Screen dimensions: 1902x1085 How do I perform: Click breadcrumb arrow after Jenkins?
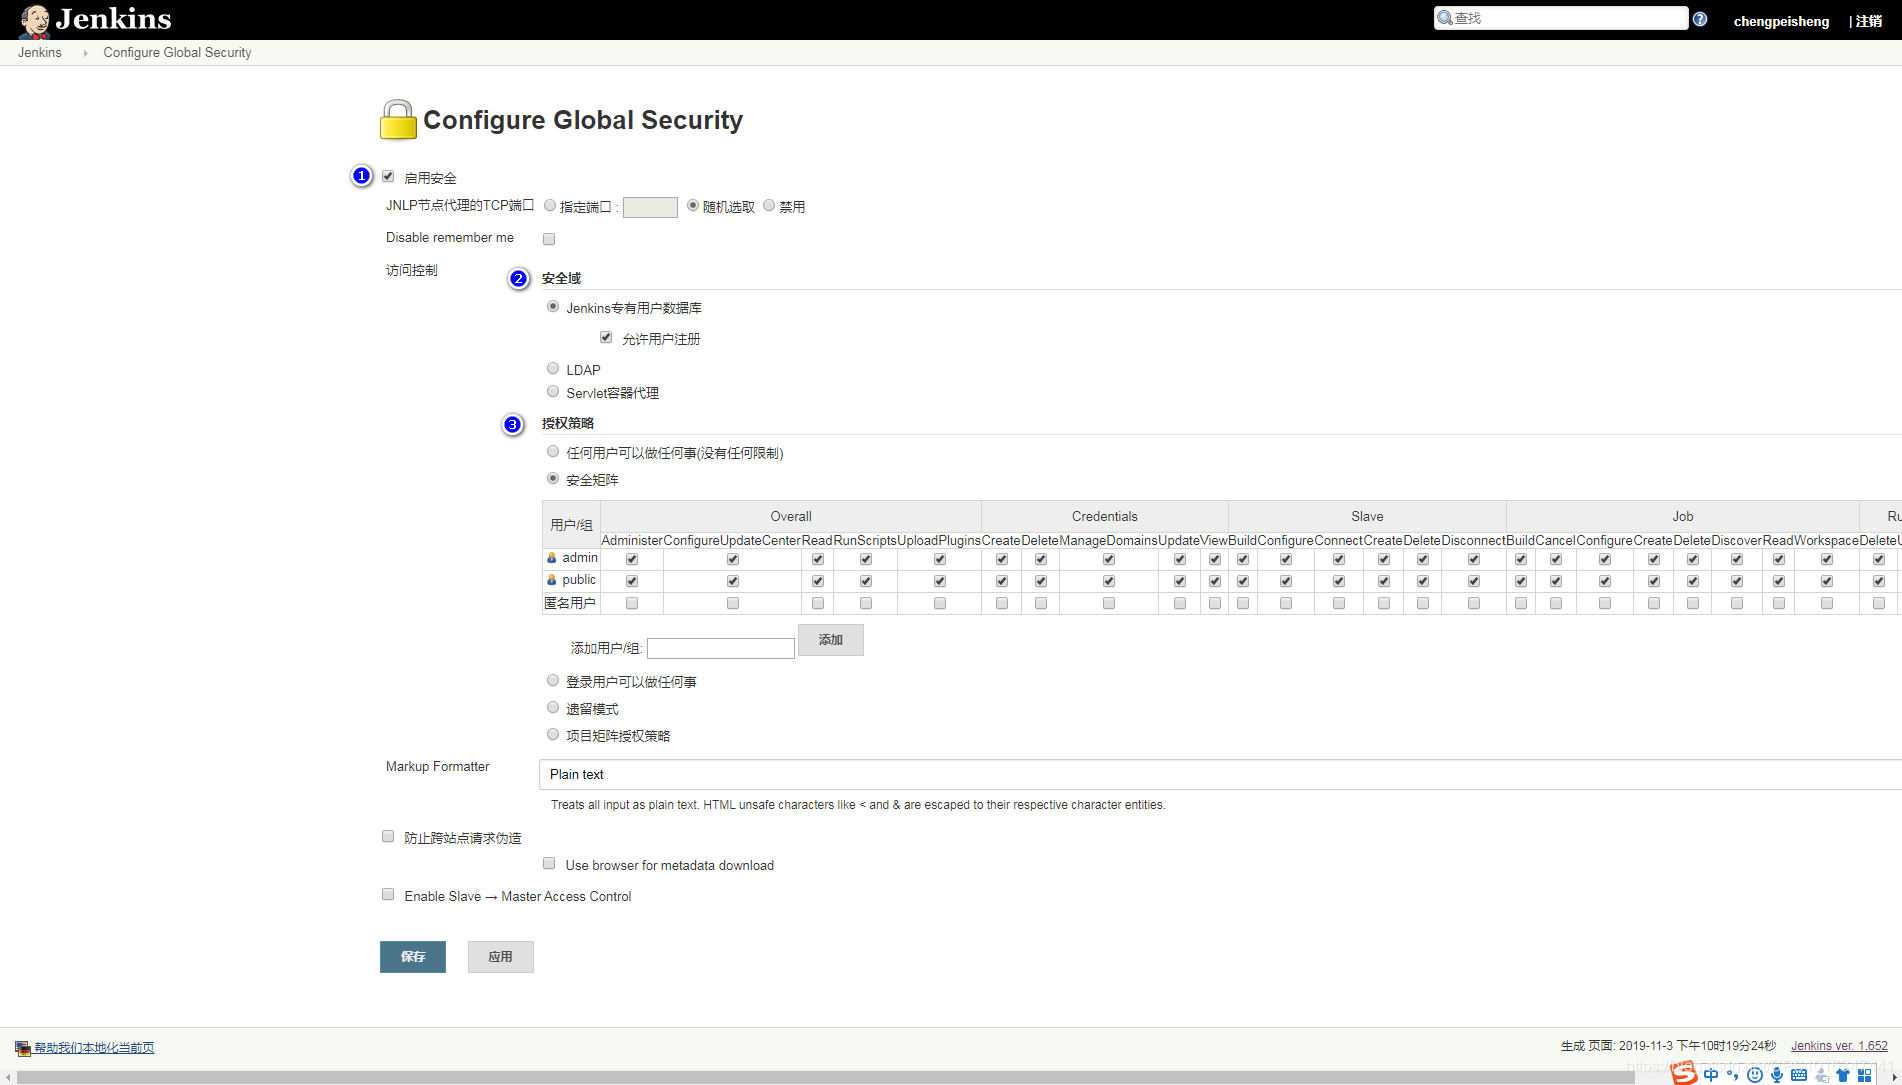[85, 53]
